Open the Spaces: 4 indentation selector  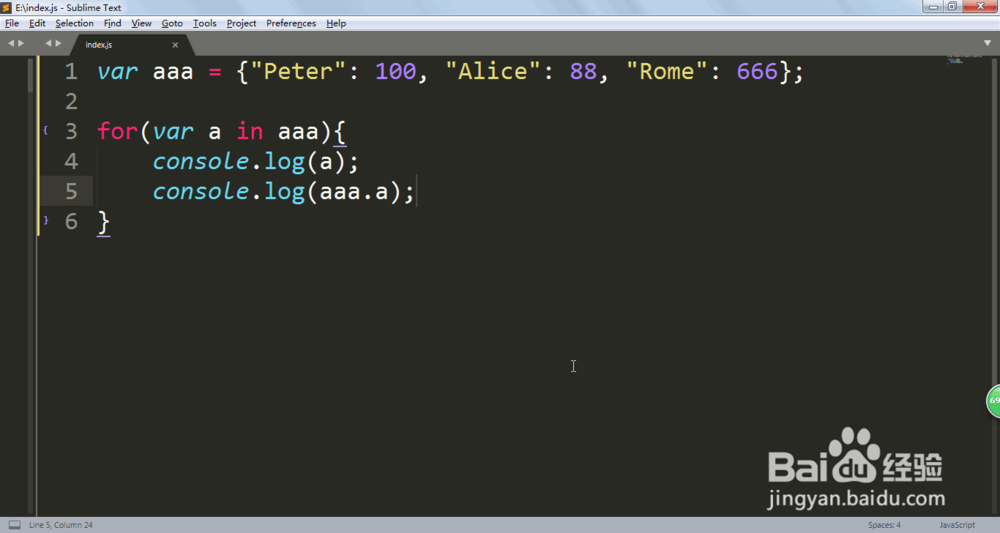[884, 525]
